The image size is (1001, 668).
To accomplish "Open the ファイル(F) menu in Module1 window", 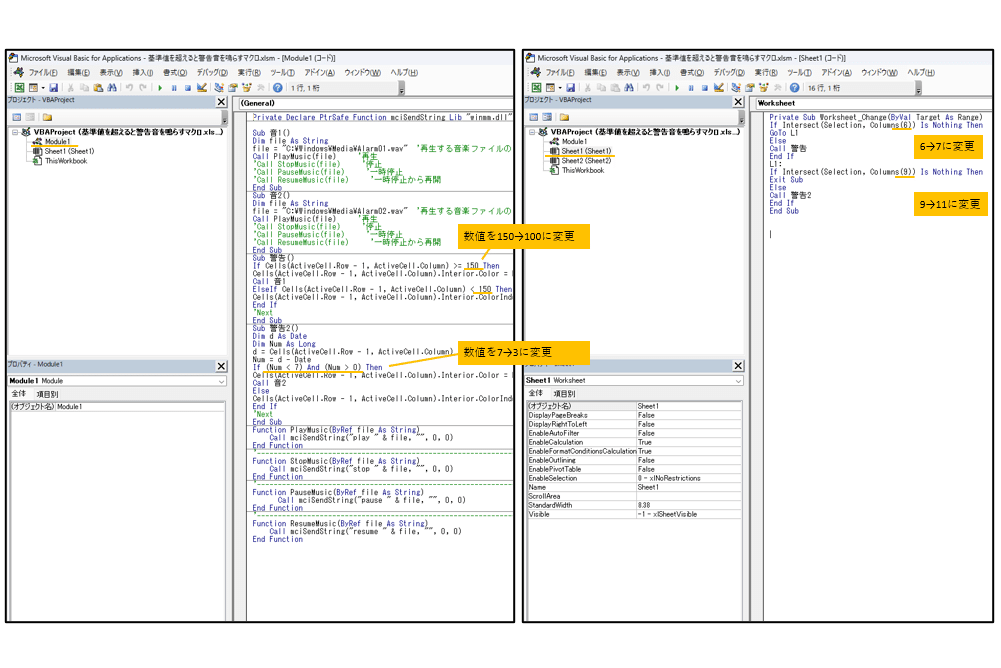I will [x=42, y=73].
